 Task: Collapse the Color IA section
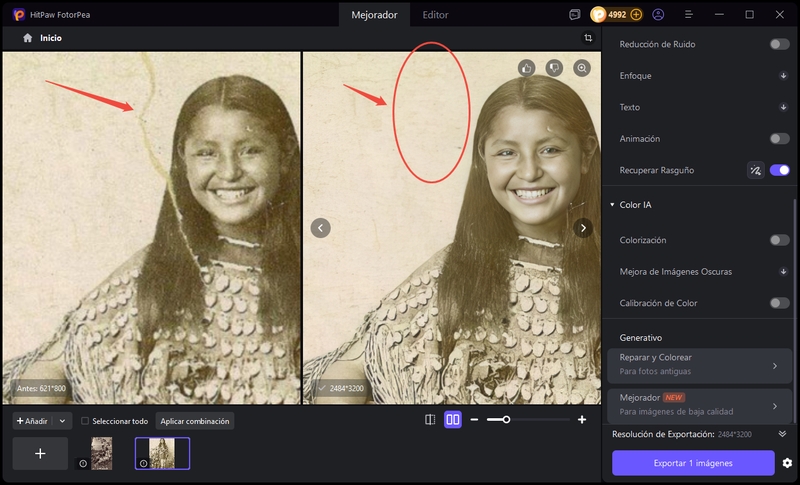point(612,205)
